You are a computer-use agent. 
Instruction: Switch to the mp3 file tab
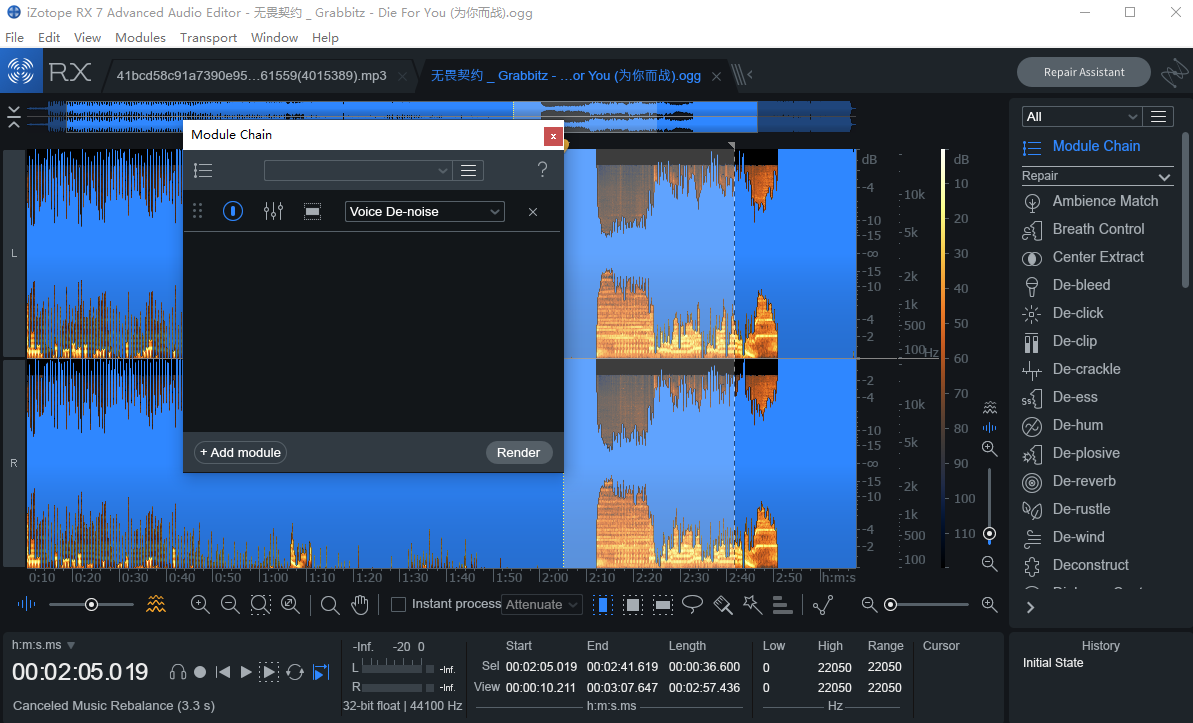(x=251, y=75)
